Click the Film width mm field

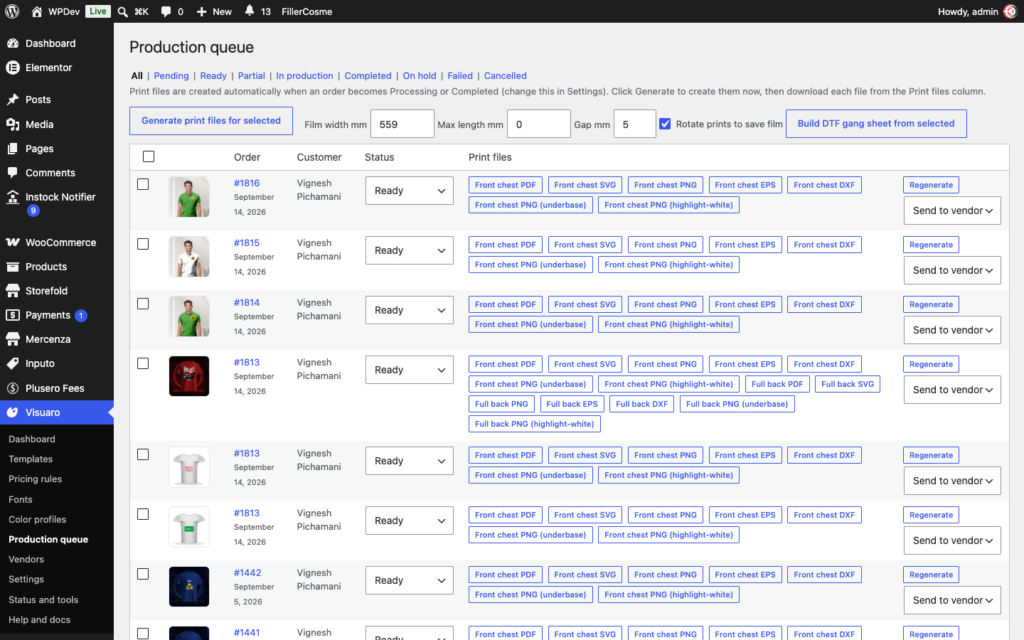coord(402,124)
